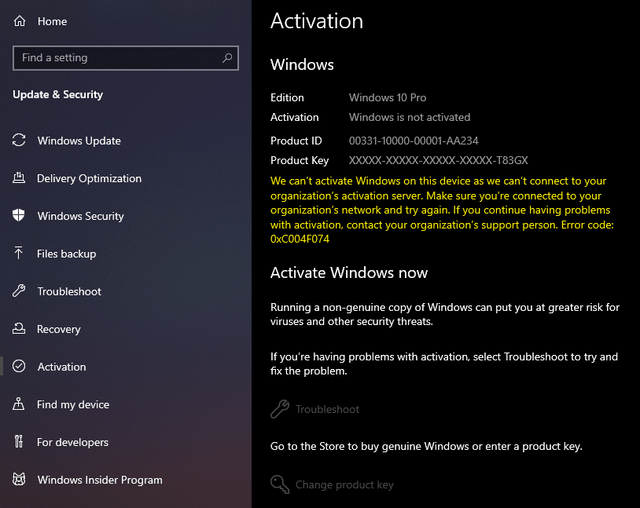This screenshot has width=640, height=508.
Task: Select Files backup in sidebar
Action: pyautogui.click(x=67, y=254)
